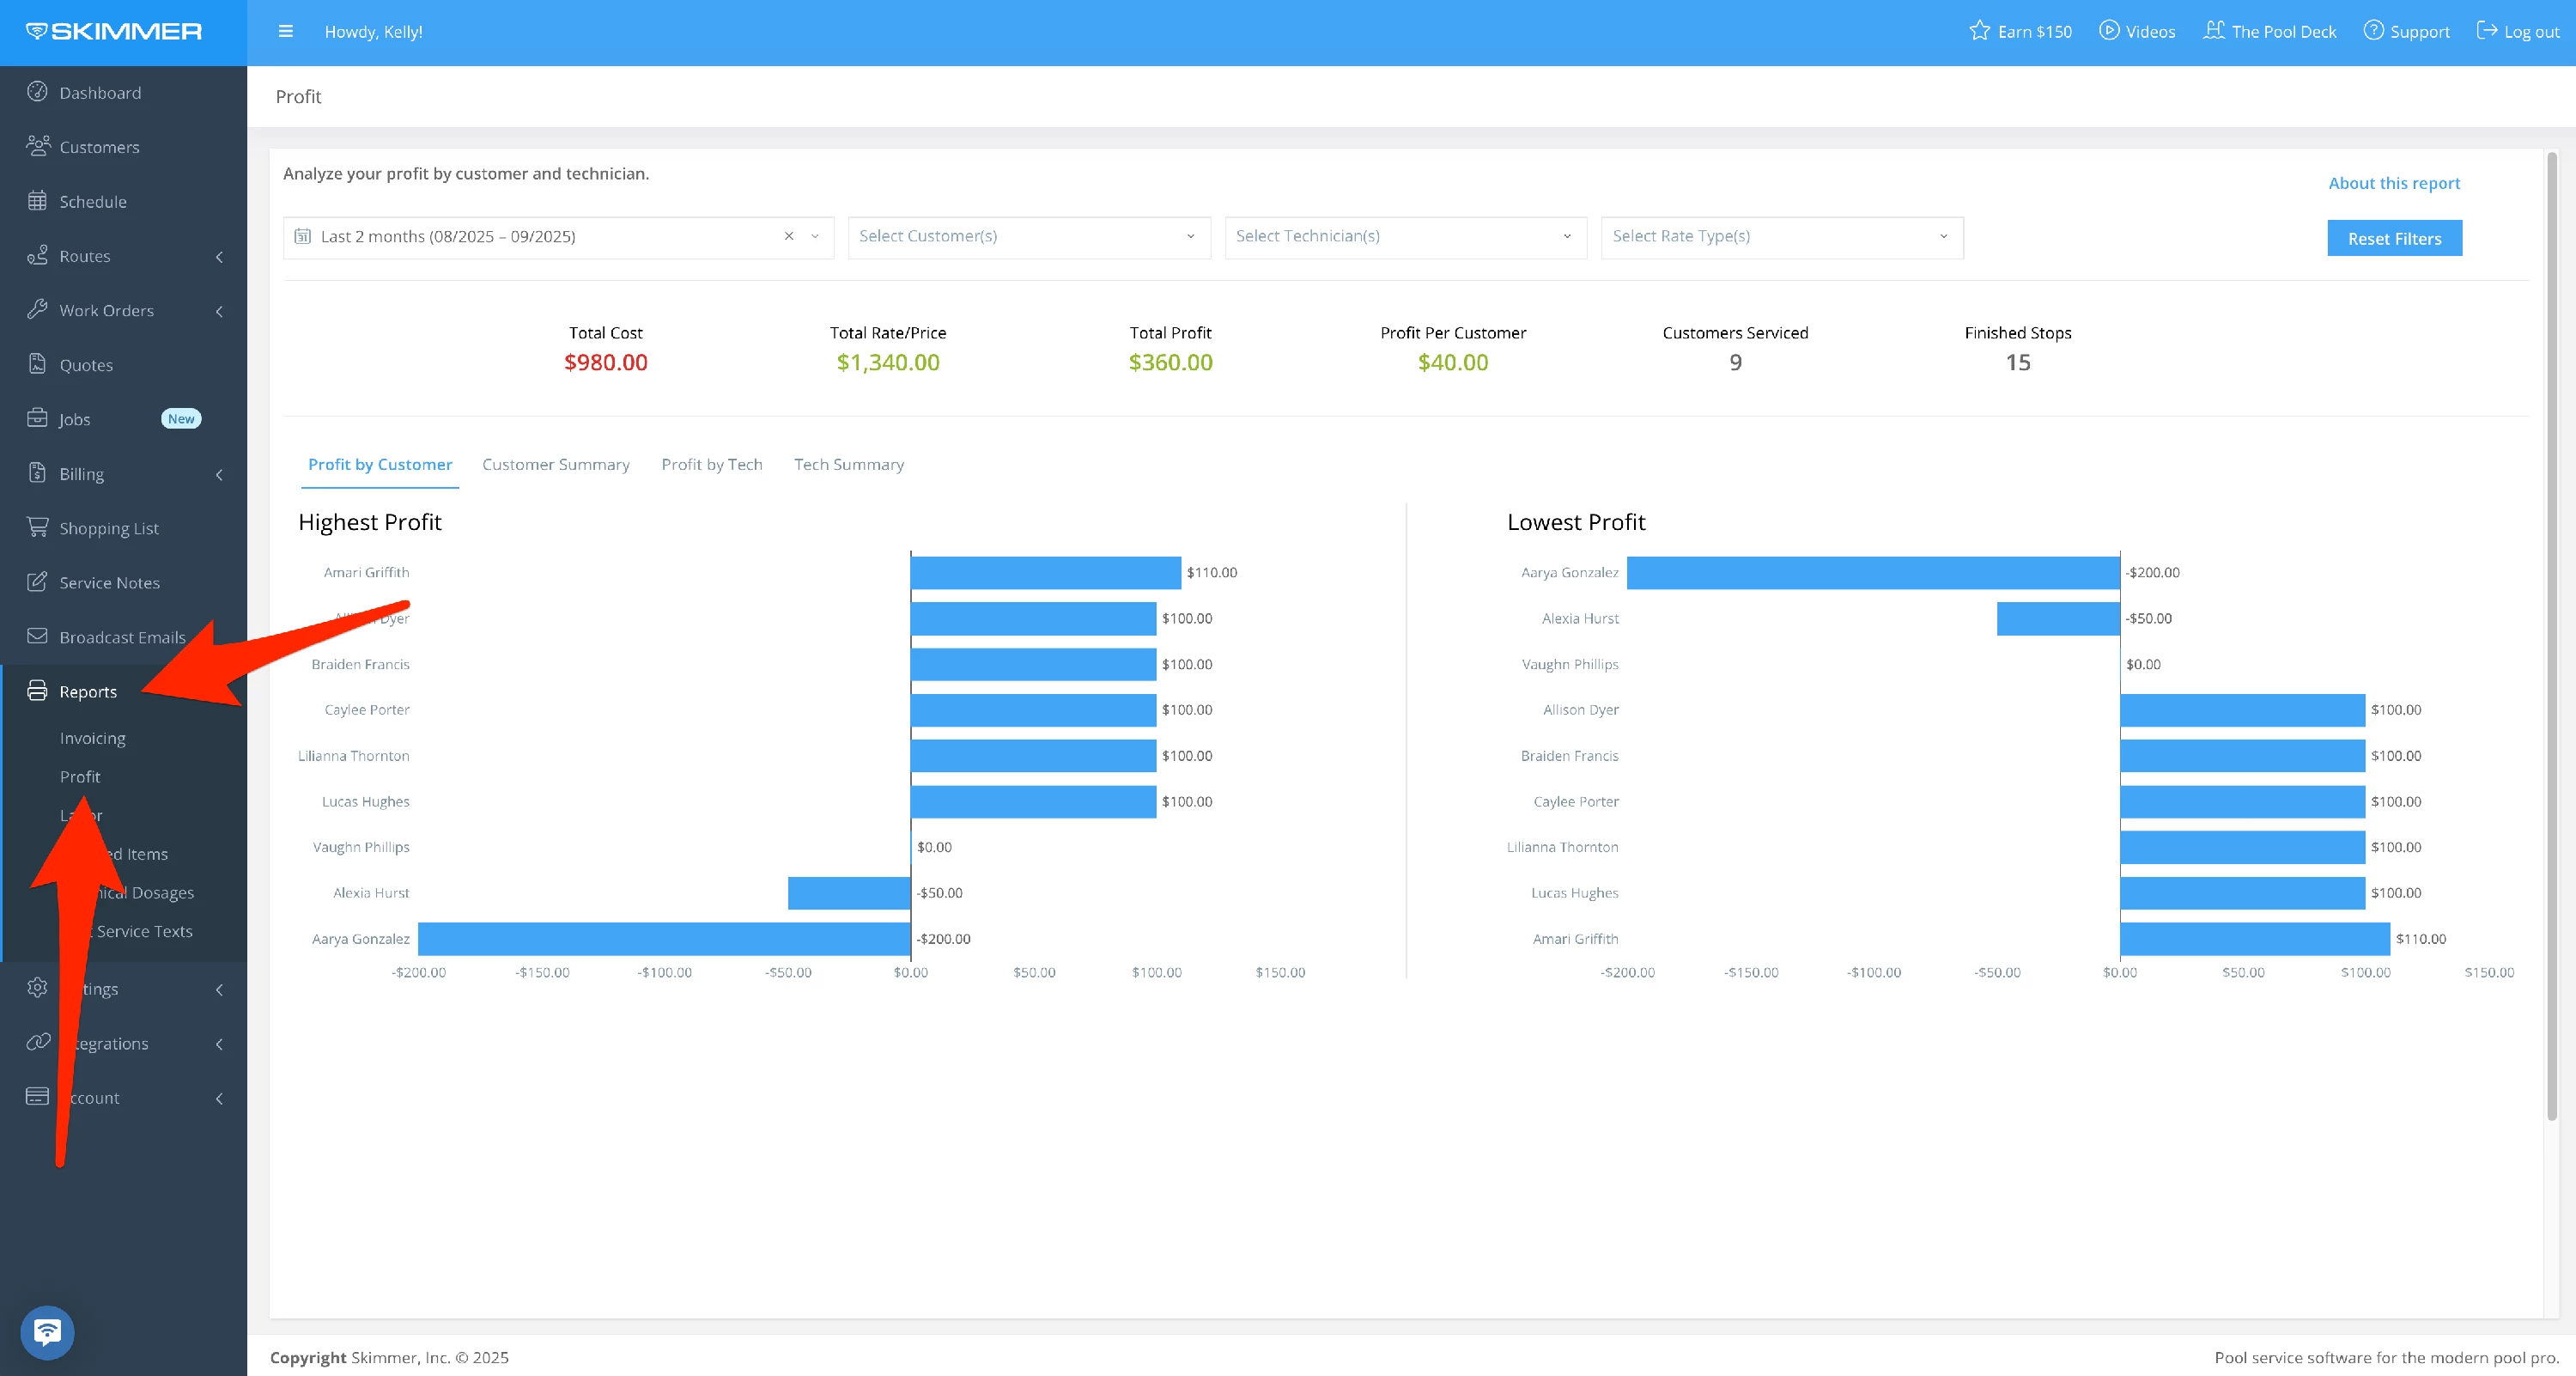Click the Shopping List cart icon
2576x1376 pixels.
pos(37,527)
